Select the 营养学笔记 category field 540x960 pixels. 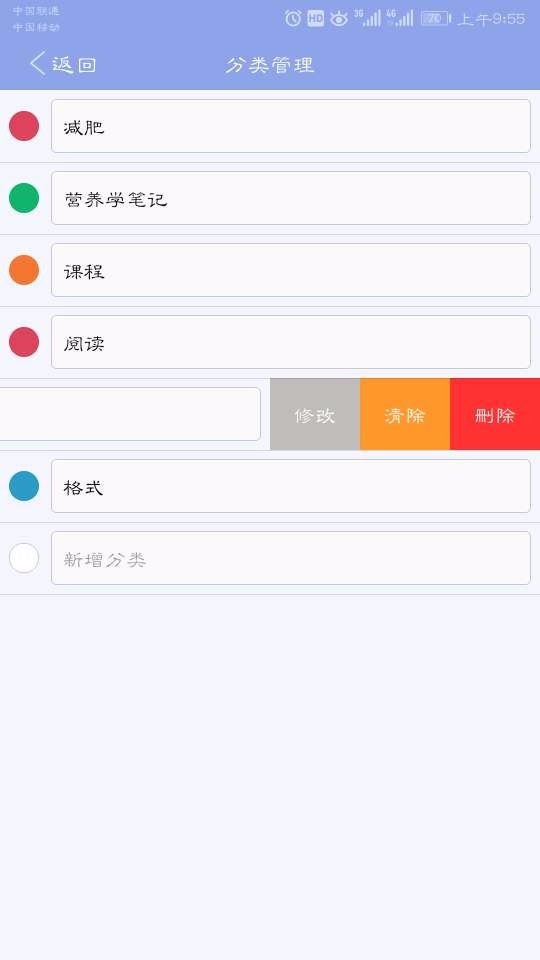[291, 198]
